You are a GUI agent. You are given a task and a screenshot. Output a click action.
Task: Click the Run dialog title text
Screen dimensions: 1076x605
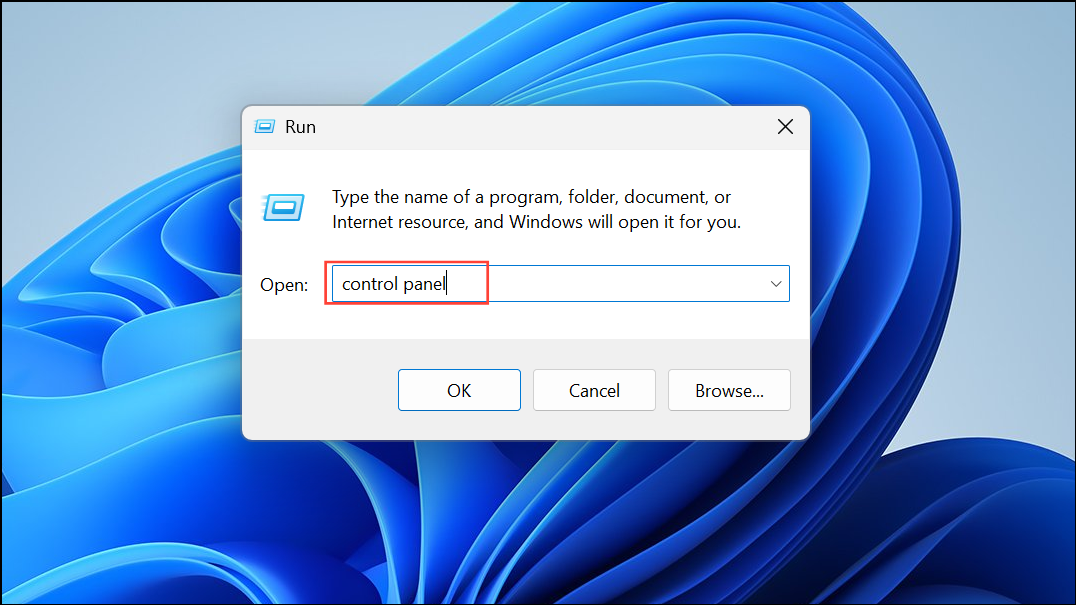pos(301,126)
